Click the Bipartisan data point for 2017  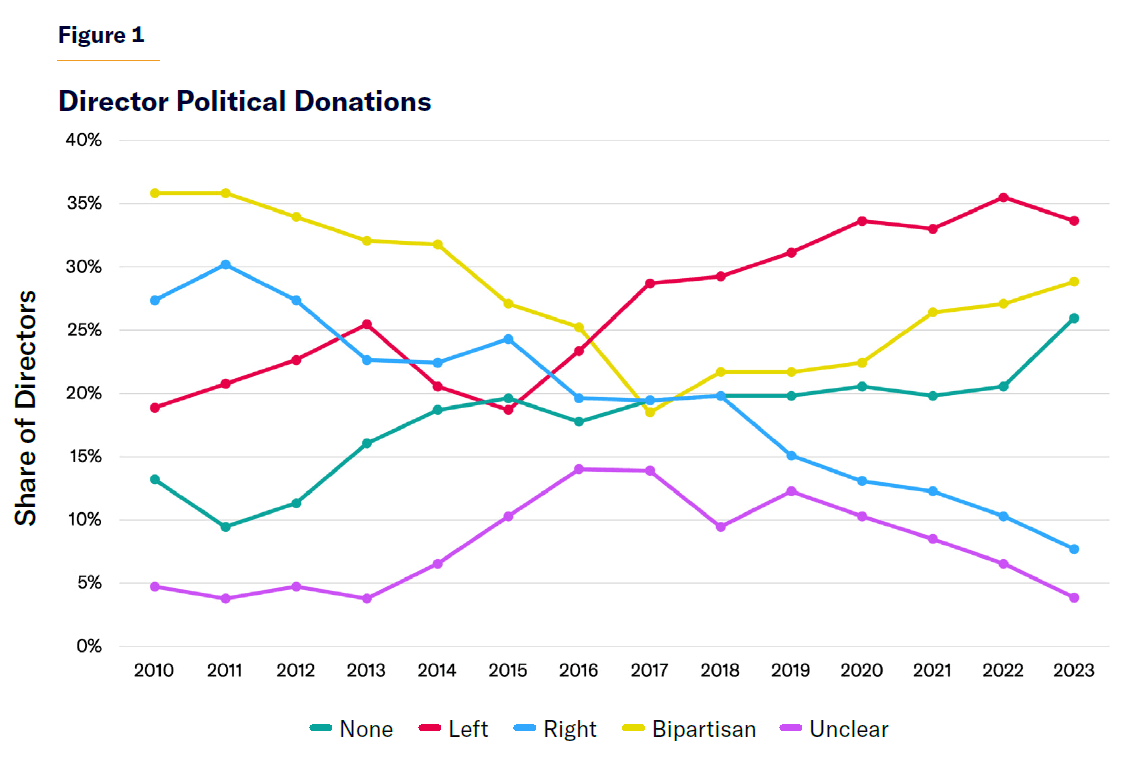650,412
